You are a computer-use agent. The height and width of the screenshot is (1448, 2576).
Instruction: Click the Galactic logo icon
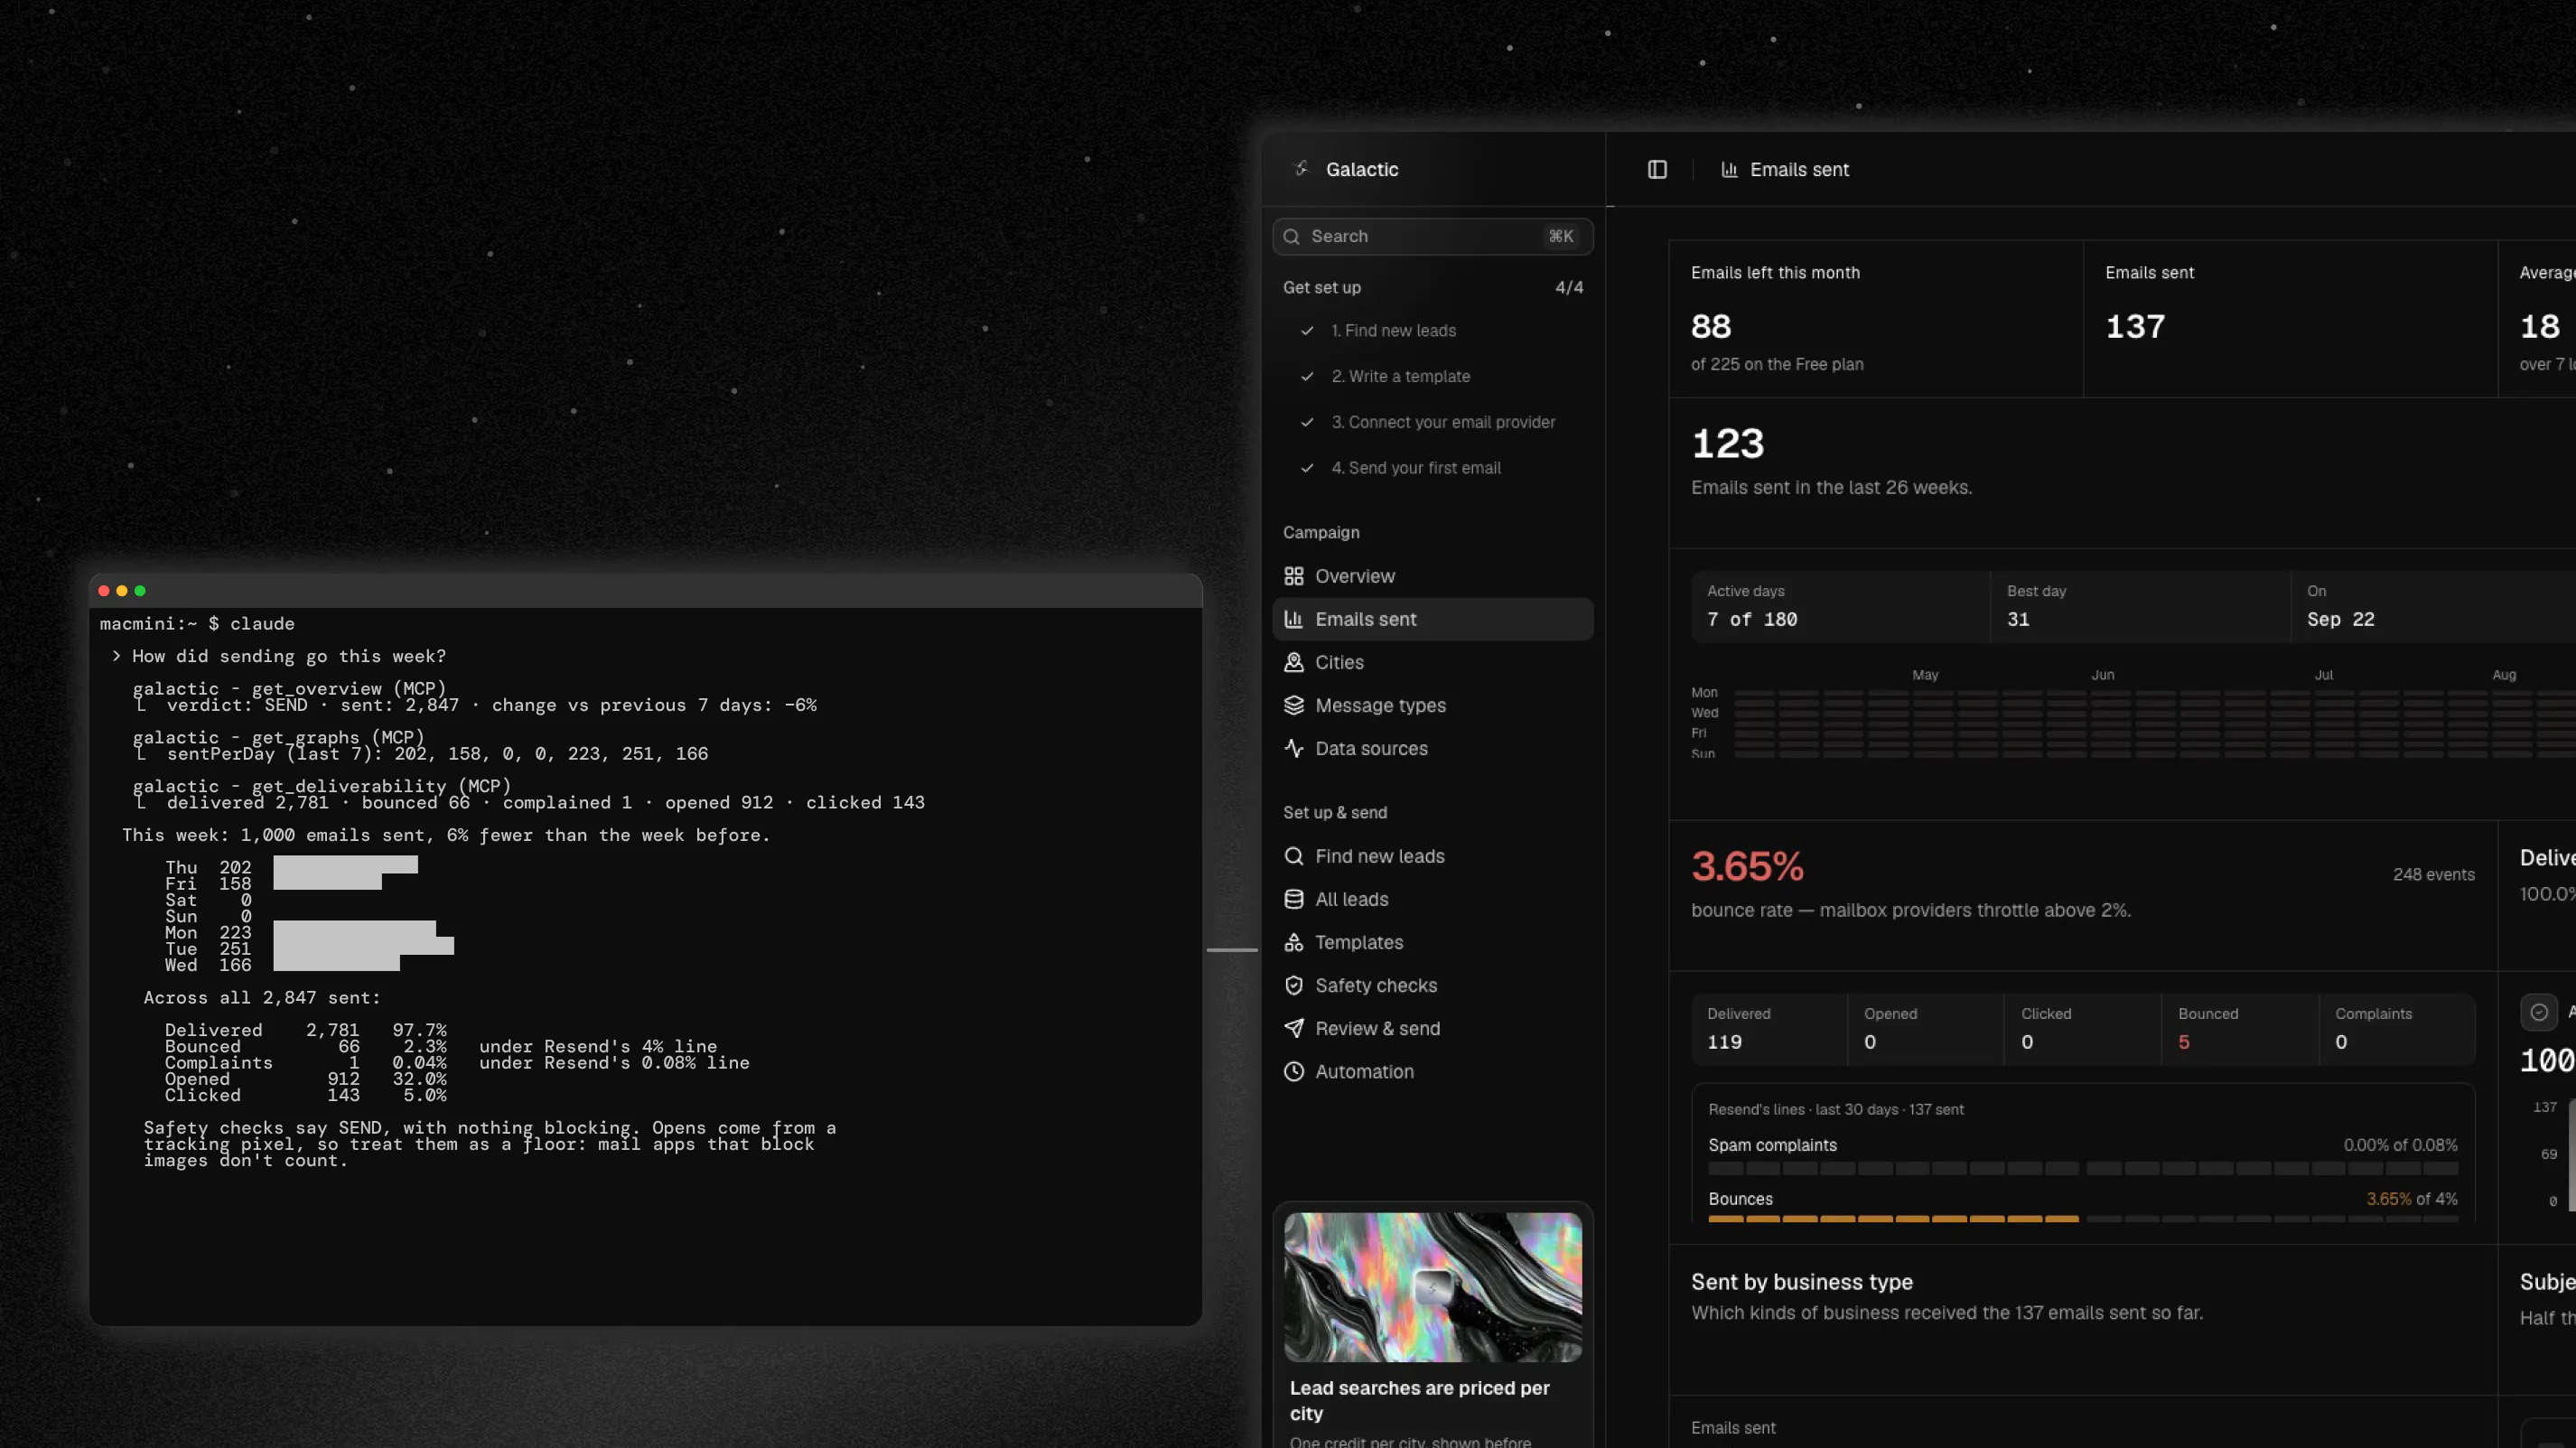click(x=1301, y=169)
